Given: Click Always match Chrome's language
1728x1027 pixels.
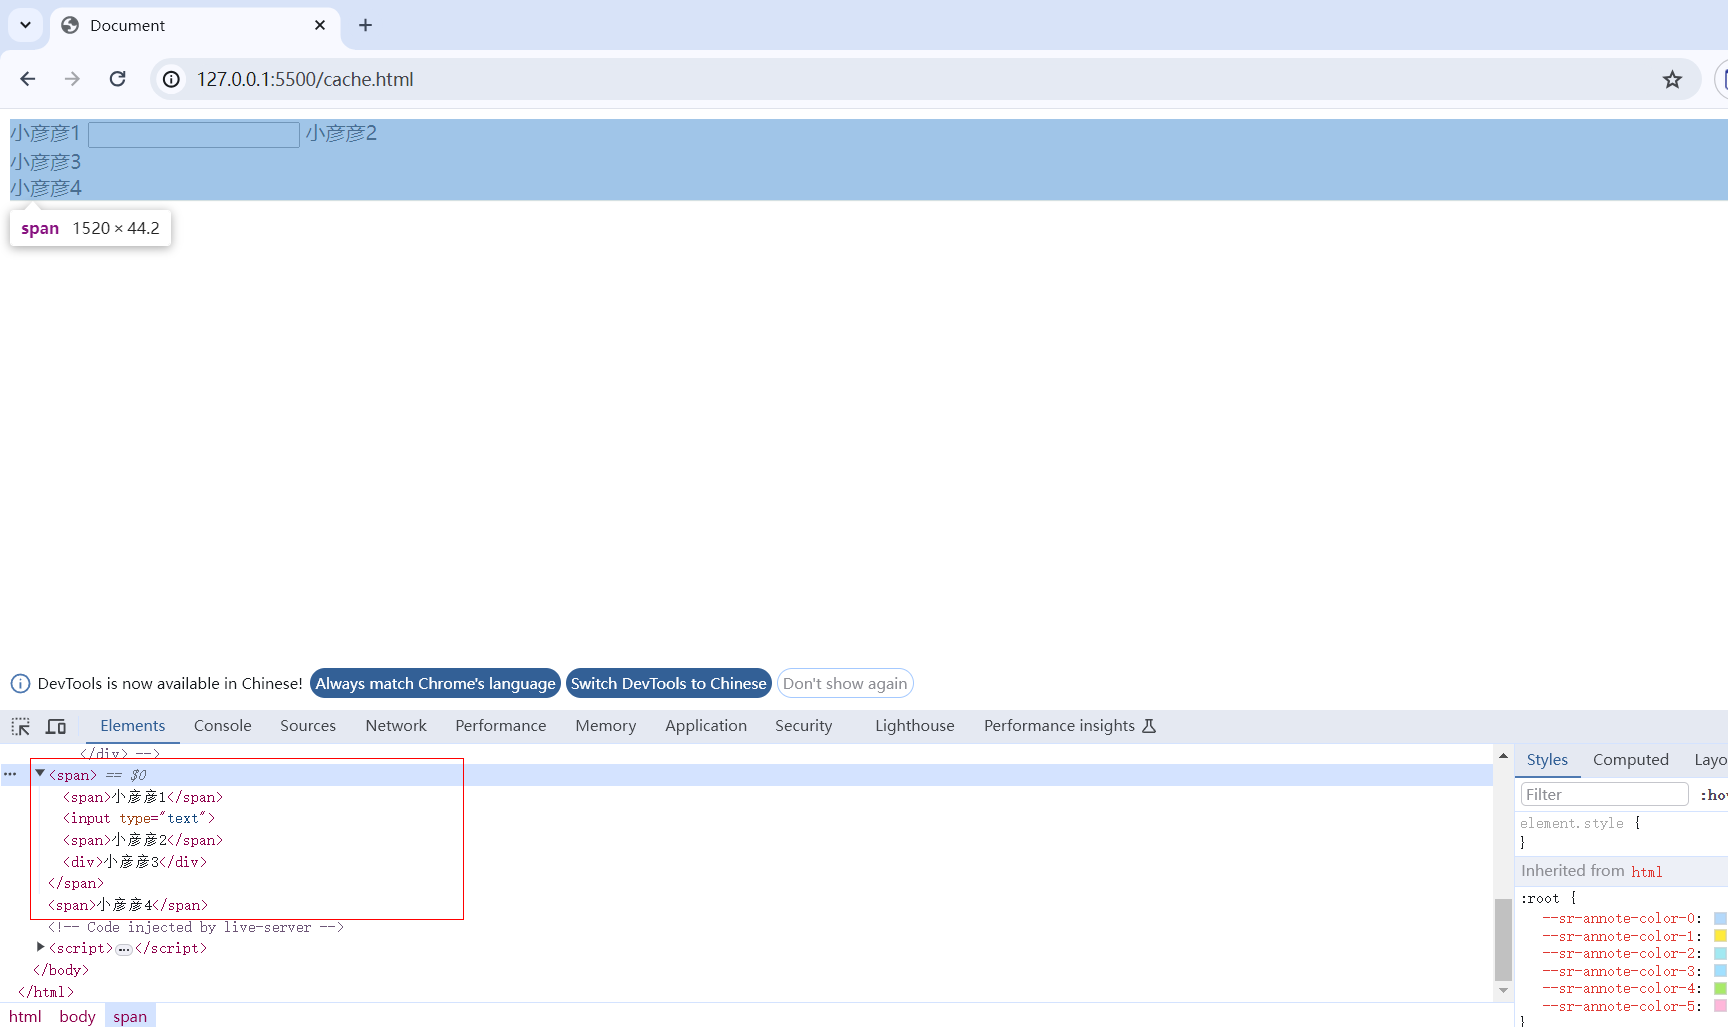Looking at the screenshot, I should pos(435,684).
